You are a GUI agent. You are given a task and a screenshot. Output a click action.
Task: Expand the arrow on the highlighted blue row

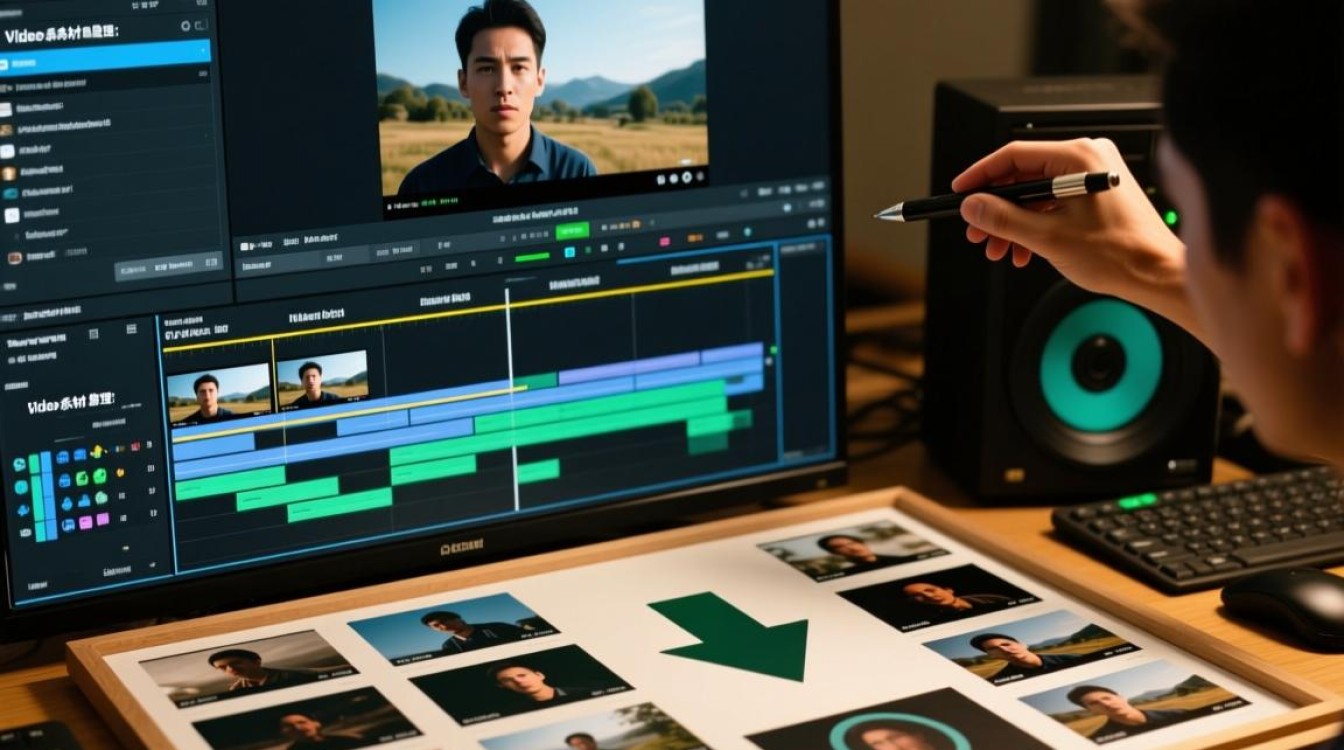(203, 49)
